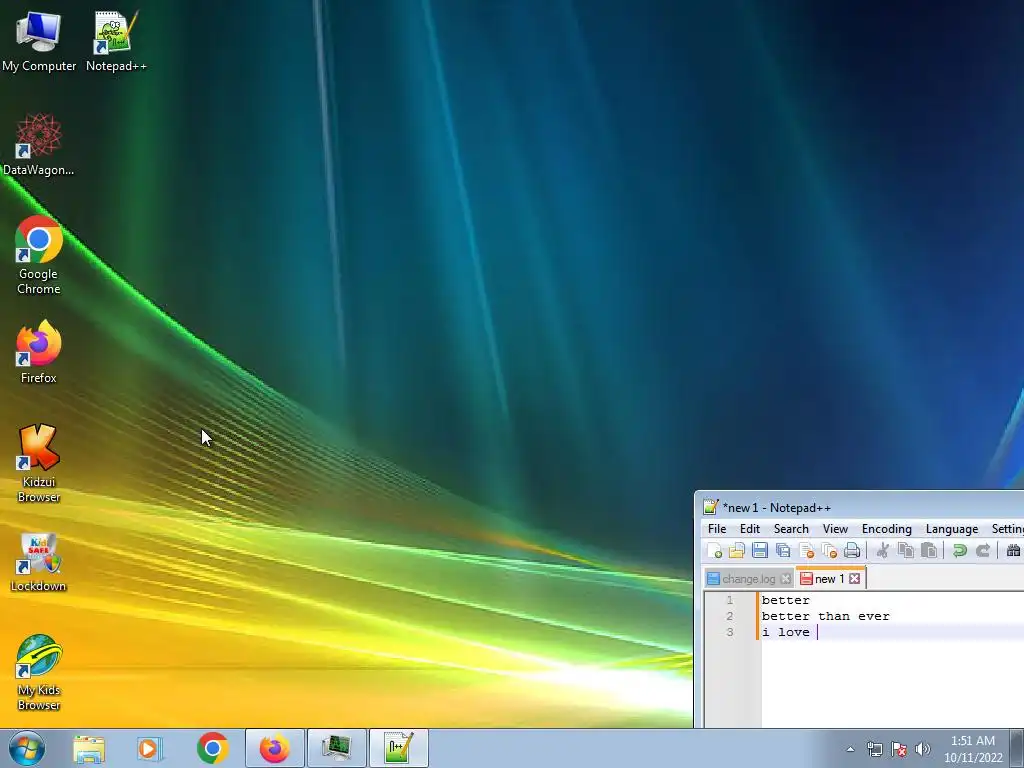1024x768 pixels.
Task: Click the Notepad++ title bar text
Action: [776, 507]
